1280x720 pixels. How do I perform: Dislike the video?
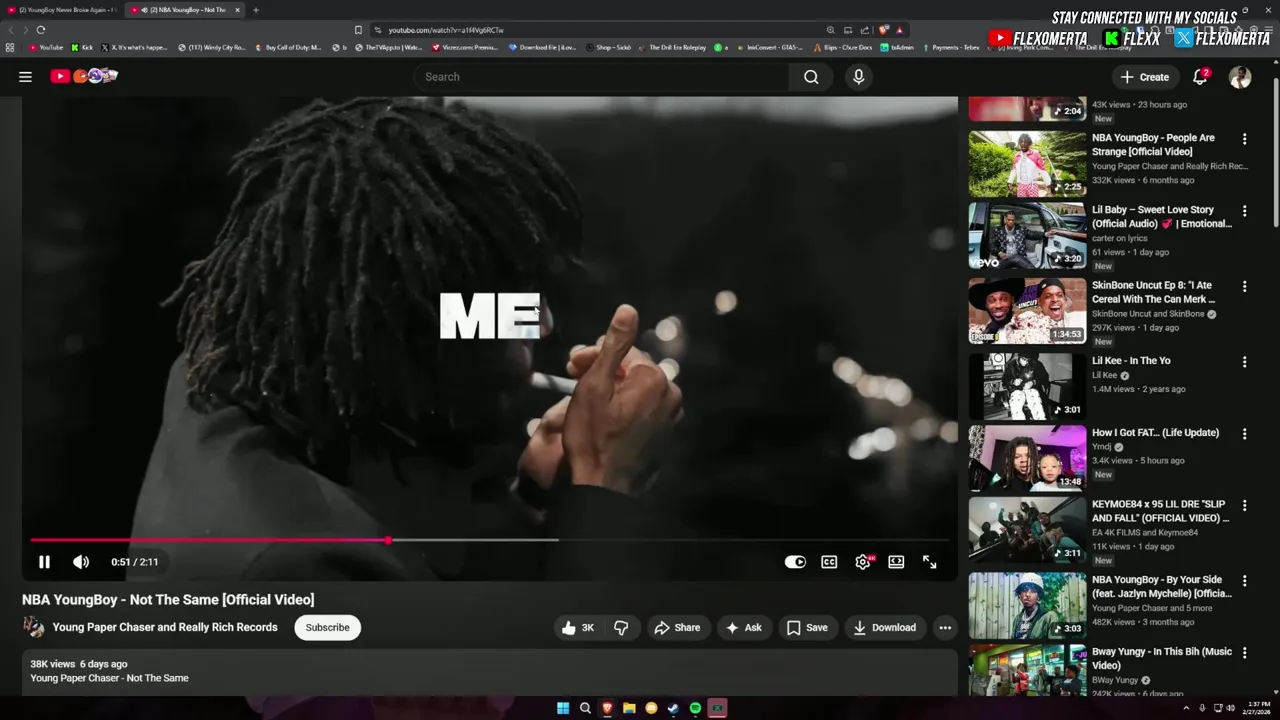(x=621, y=628)
